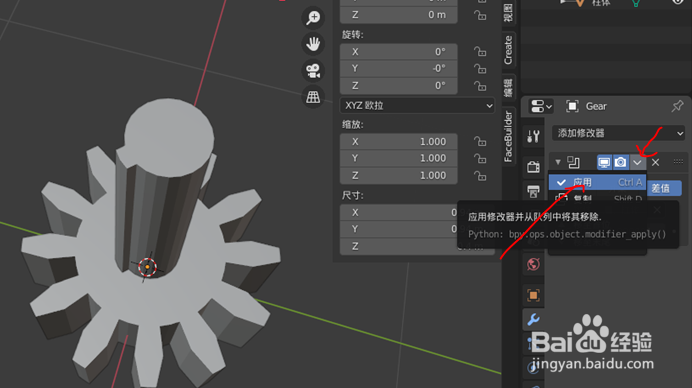This screenshot has height=388, width=692.
Task: Click the pan view hand gizmo
Action: pos(313,44)
